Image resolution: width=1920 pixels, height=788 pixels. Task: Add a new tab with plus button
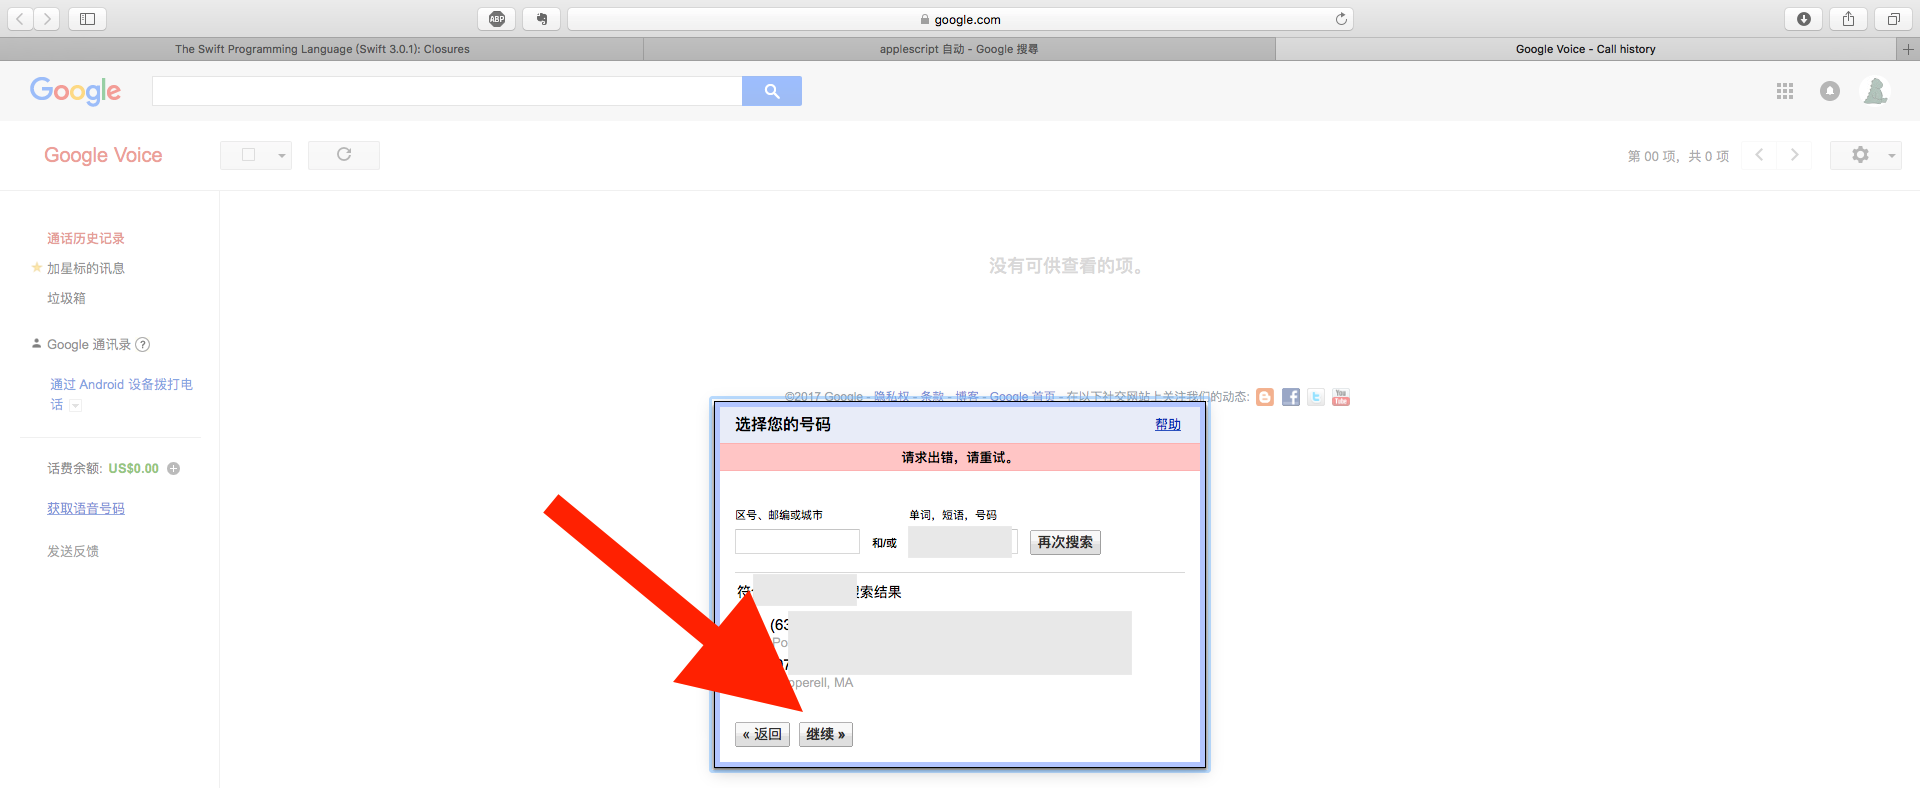coord(1908,49)
